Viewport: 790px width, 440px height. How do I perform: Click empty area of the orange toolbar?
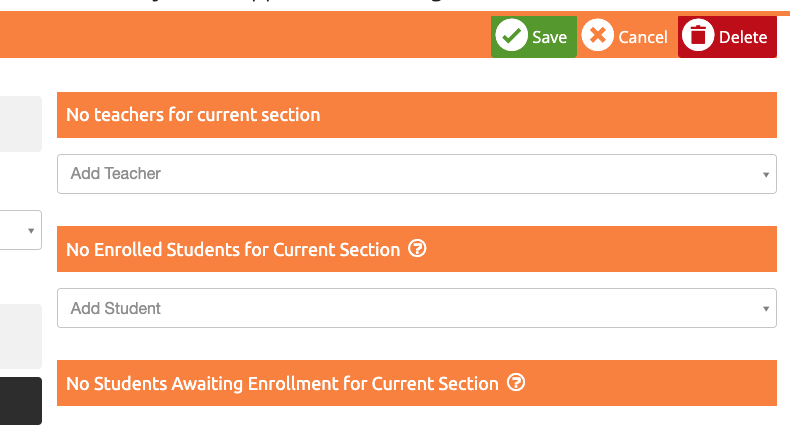pos(242,35)
